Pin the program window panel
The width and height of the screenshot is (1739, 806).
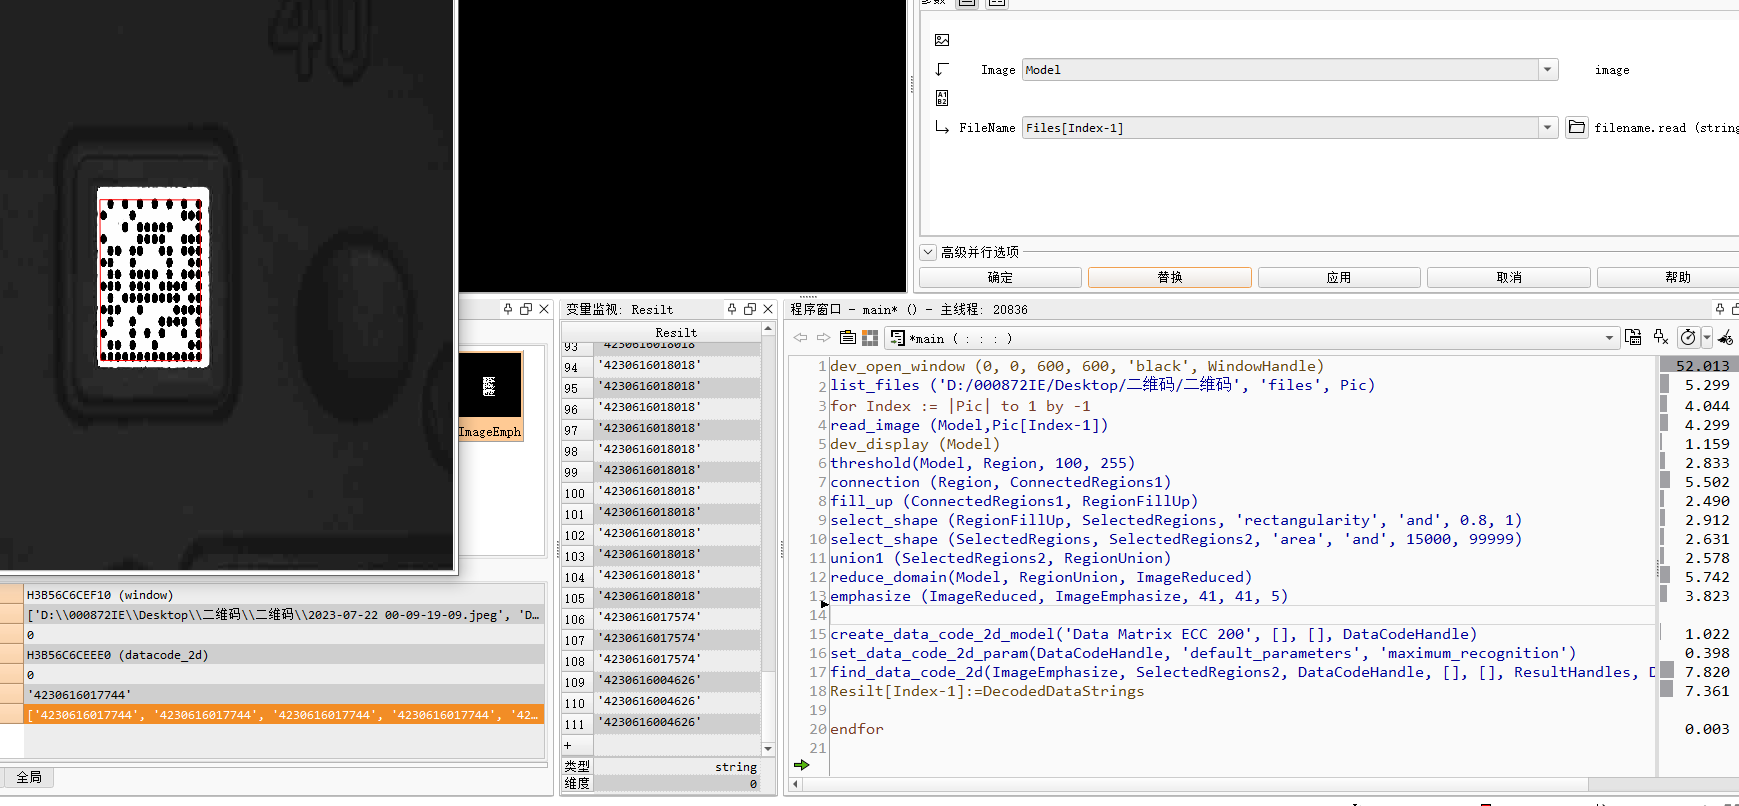pyautogui.click(x=1720, y=309)
